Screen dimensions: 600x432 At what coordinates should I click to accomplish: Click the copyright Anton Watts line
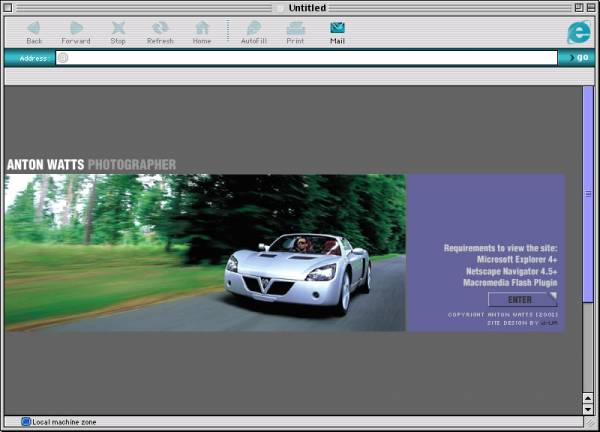(503, 315)
